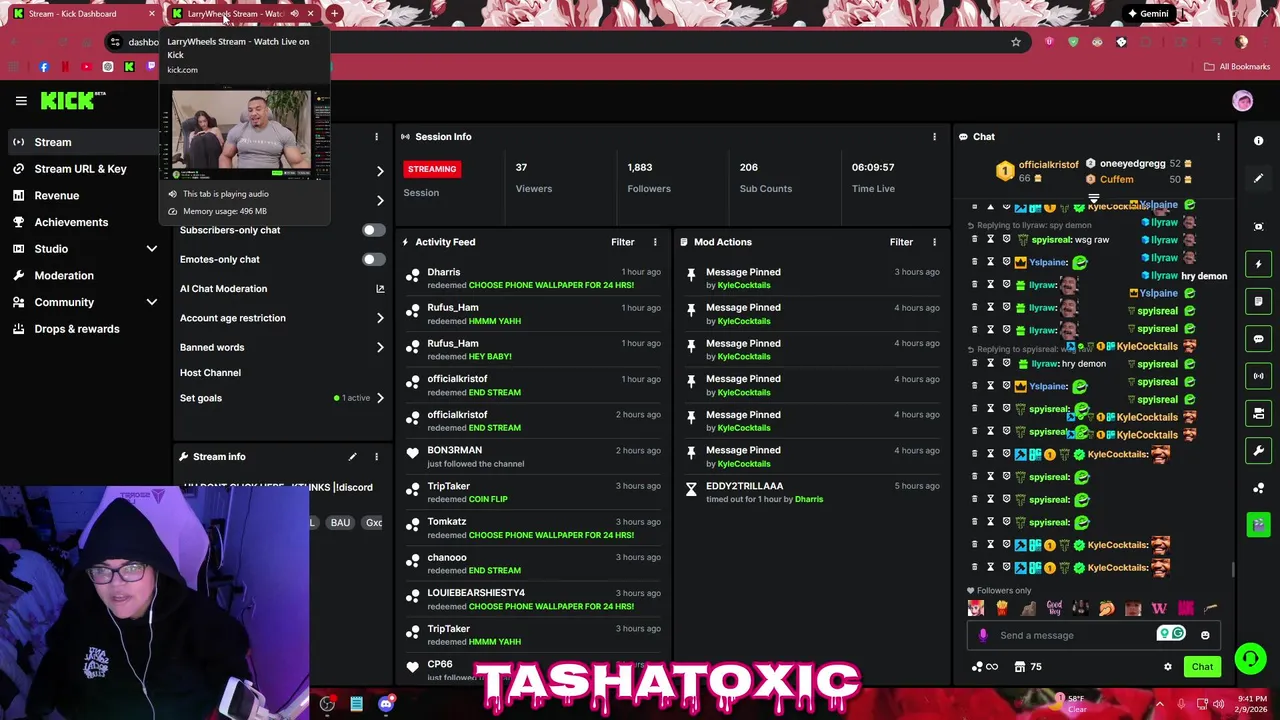Click the green clapperboard sidebar icon

coord(1259,524)
